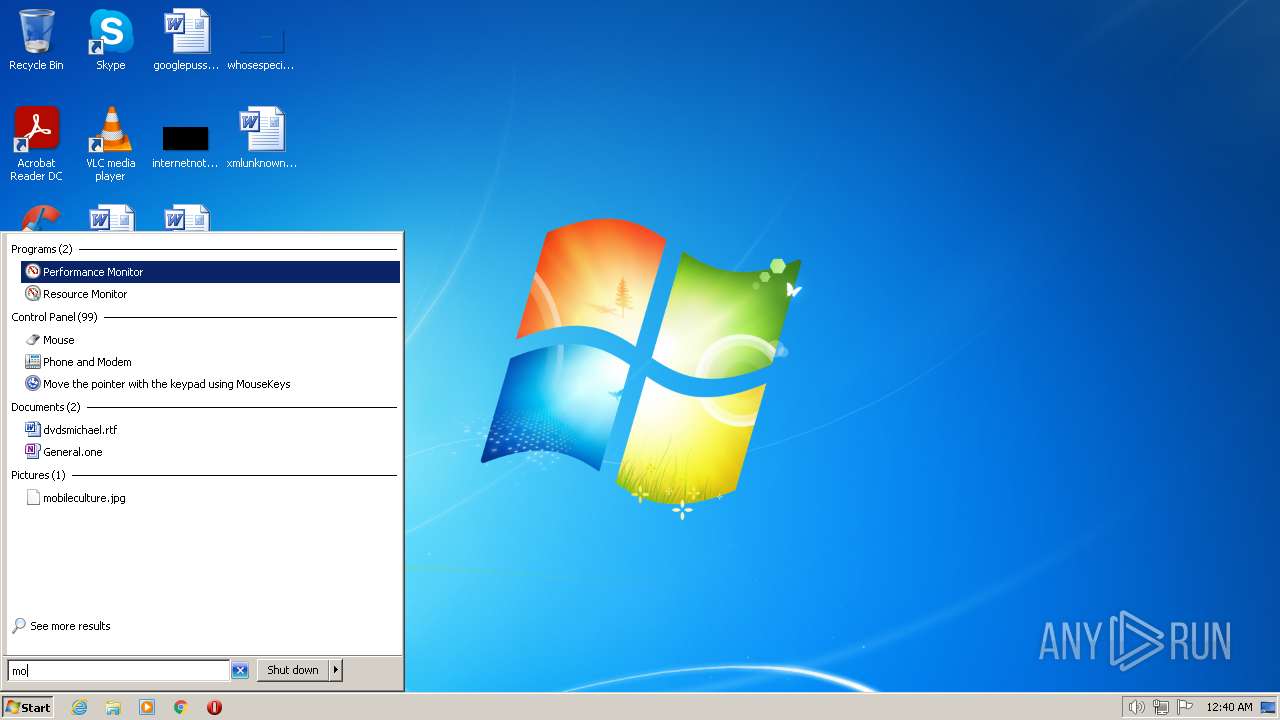Open Mouse control panel item
1280x720 pixels.
(x=210, y=340)
